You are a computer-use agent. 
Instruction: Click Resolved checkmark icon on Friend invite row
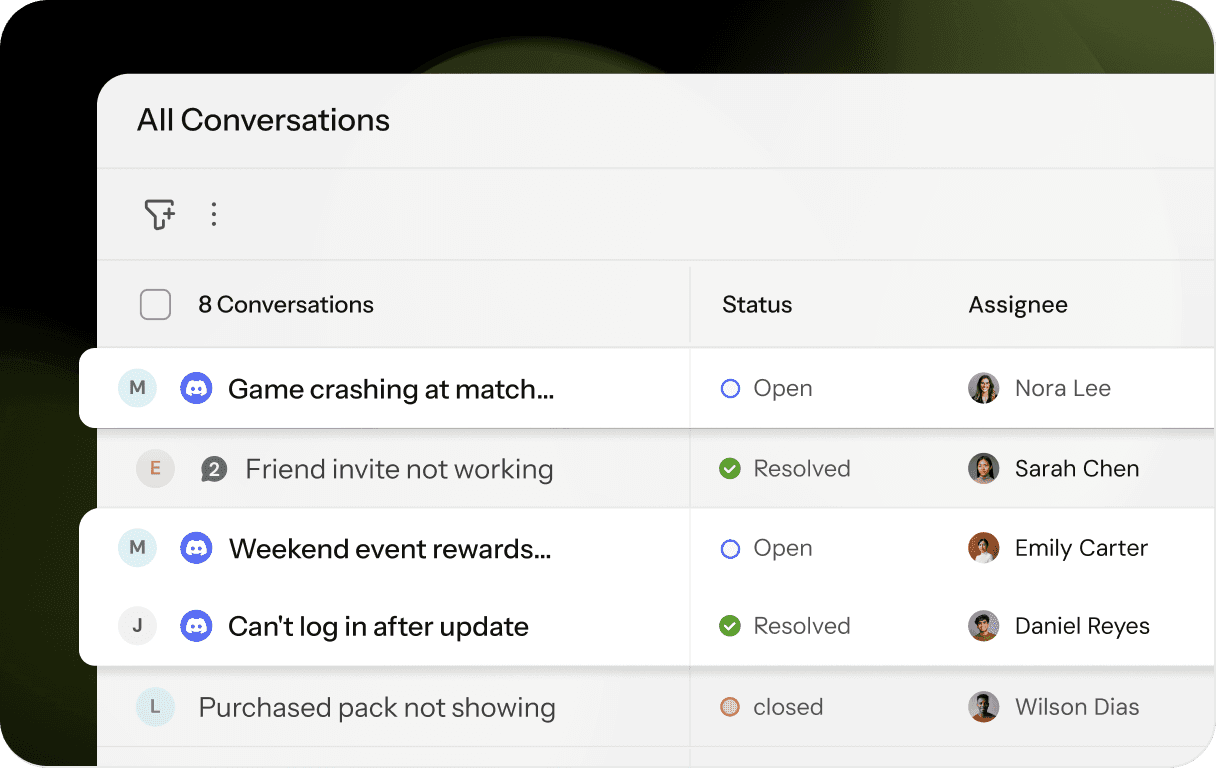730,468
